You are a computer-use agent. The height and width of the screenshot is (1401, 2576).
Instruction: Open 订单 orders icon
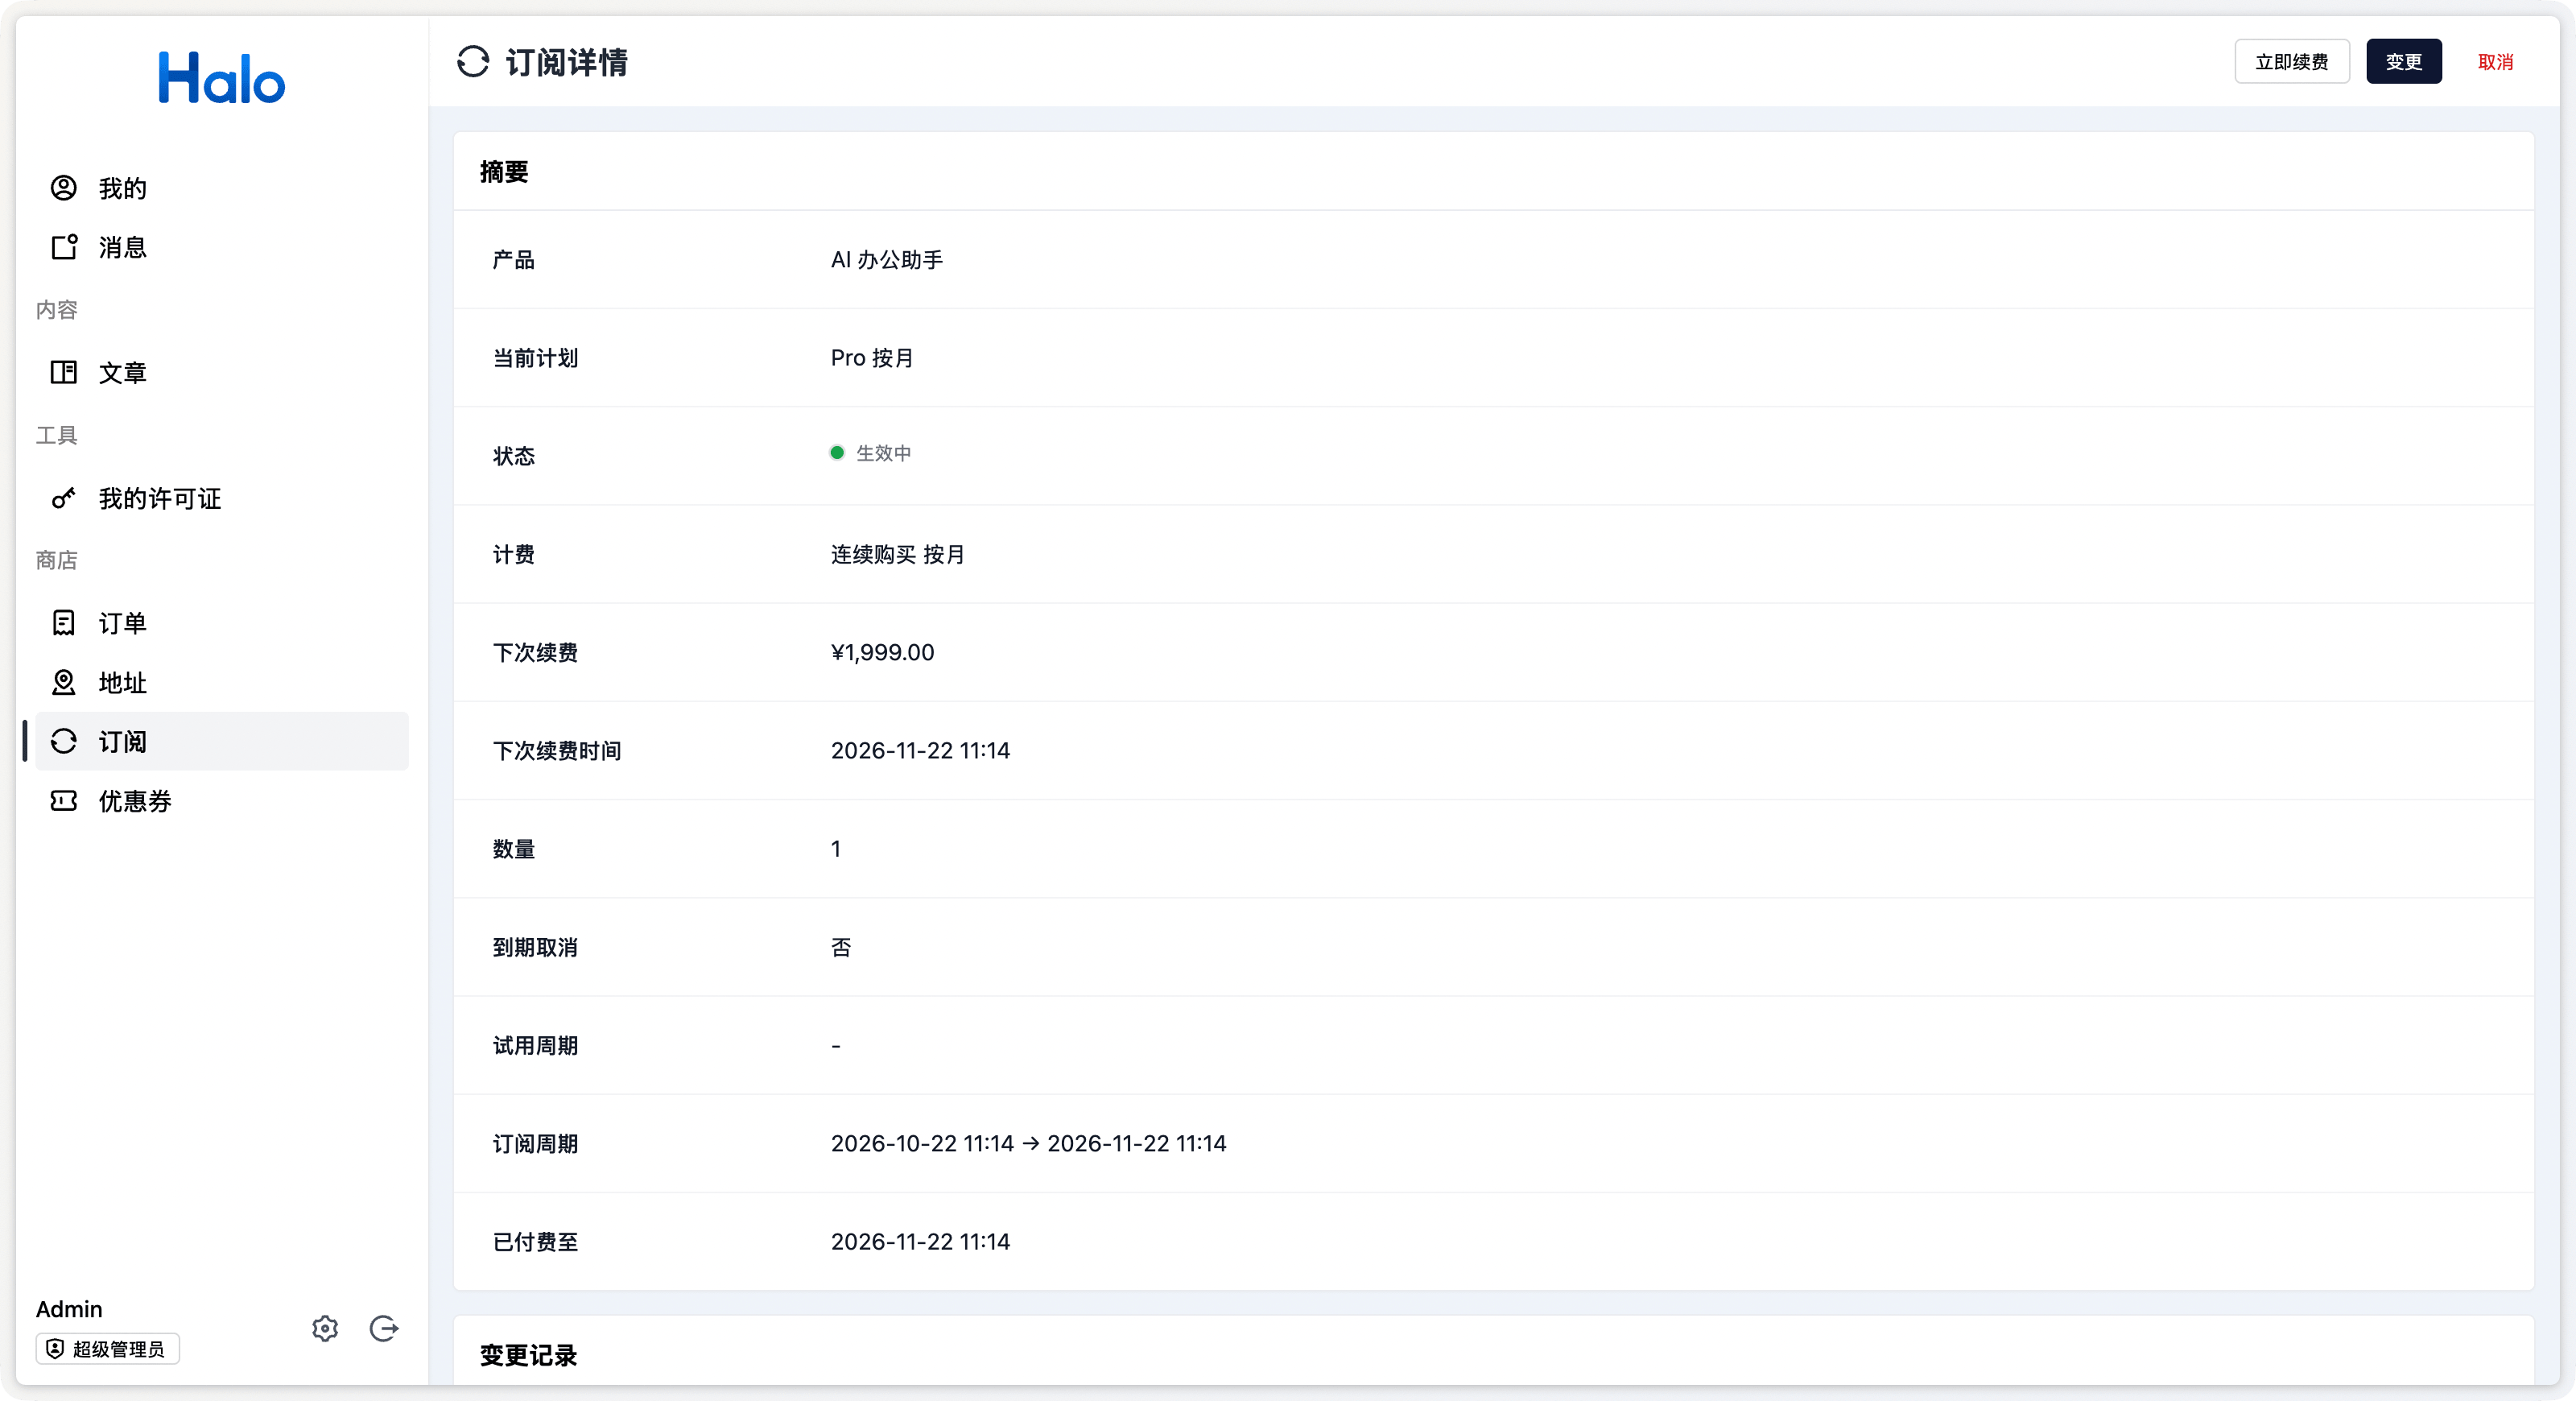(64, 623)
